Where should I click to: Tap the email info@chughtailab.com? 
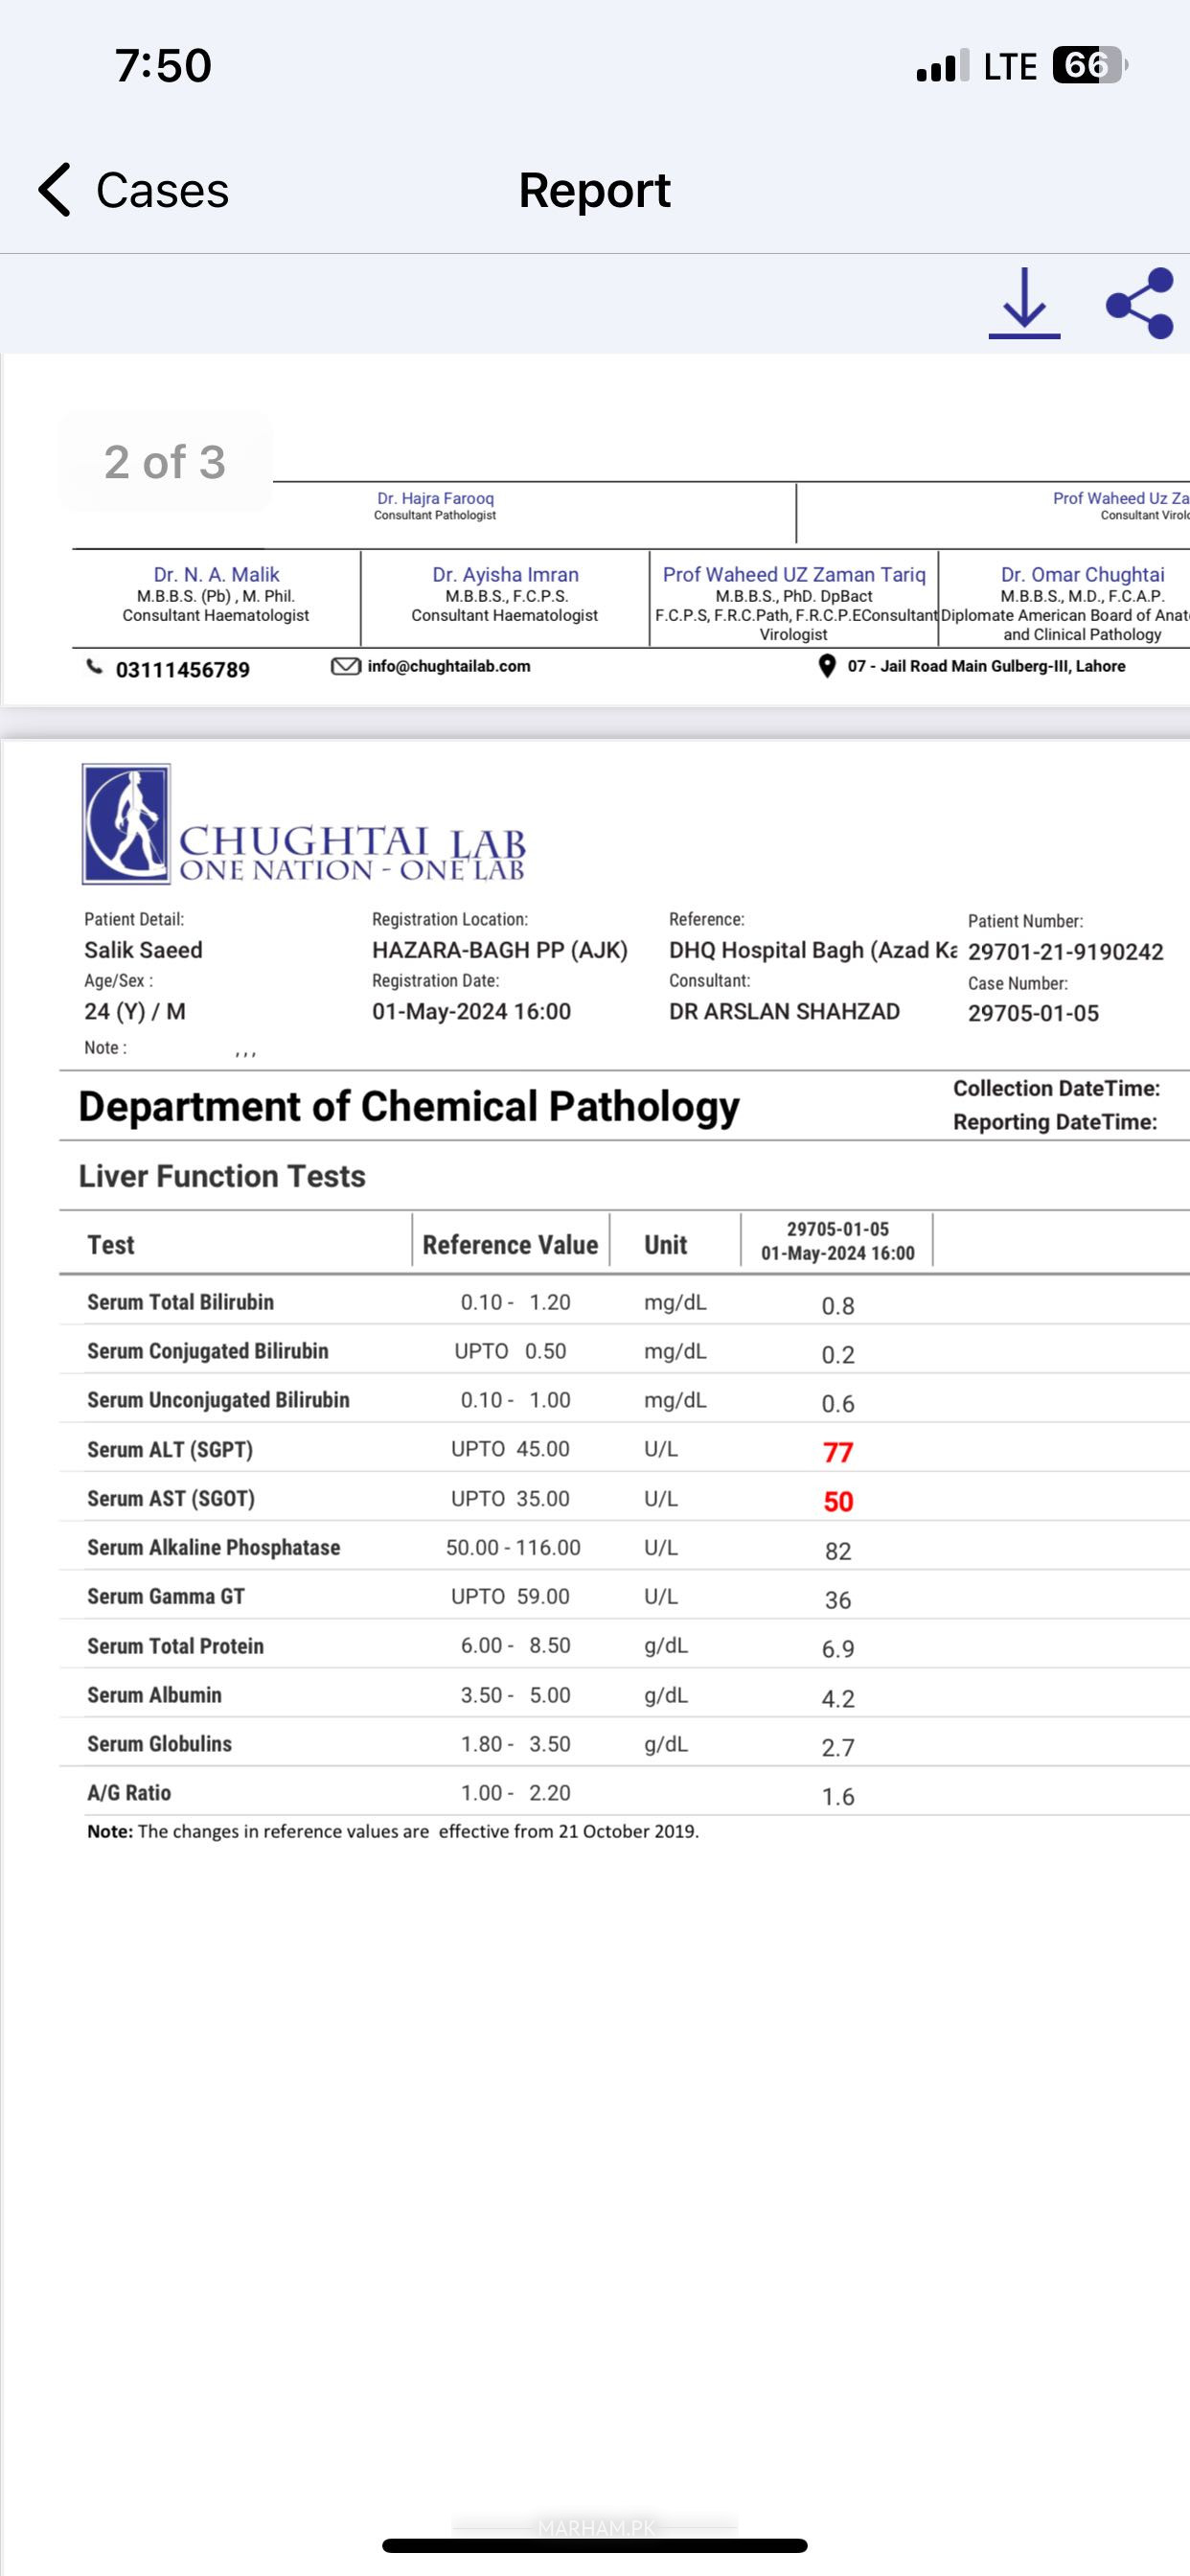(x=449, y=666)
